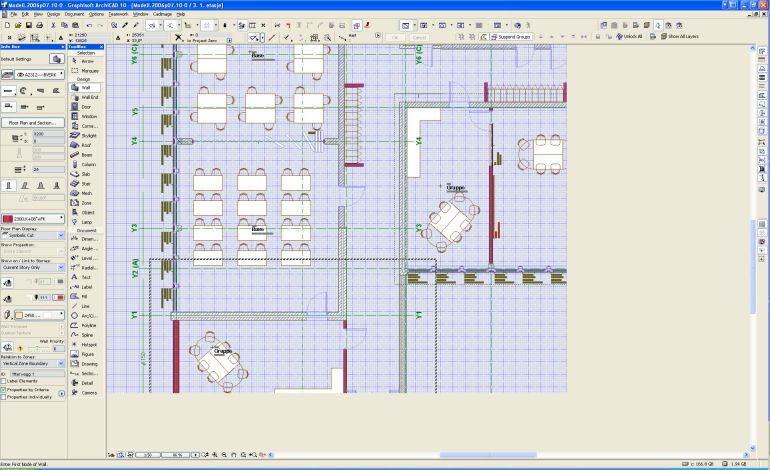770x470 pixels.
Task: Select the Wall tool
Action: [x=85, y=87]
